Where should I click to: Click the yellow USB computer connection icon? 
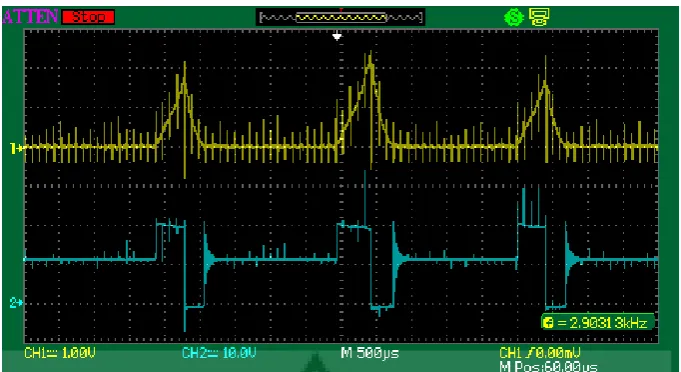[x=539, y=17]
